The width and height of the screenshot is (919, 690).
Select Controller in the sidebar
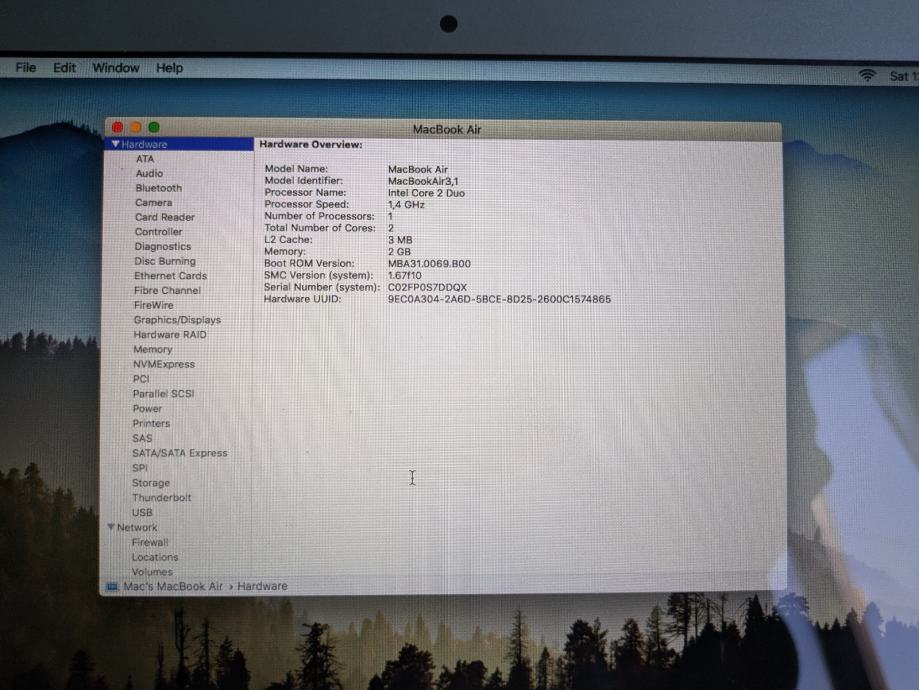pos(158,232)
